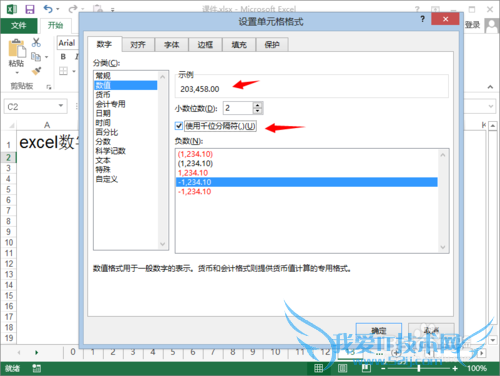Select 时间 in category list

coord(126,123)
